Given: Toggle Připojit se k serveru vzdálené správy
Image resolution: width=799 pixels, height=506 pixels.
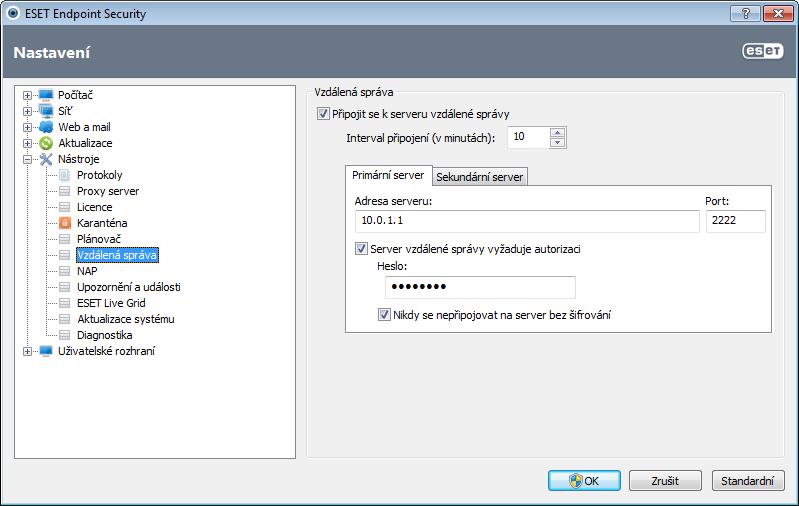Looking at the screenshot, I should coord(323,114).
